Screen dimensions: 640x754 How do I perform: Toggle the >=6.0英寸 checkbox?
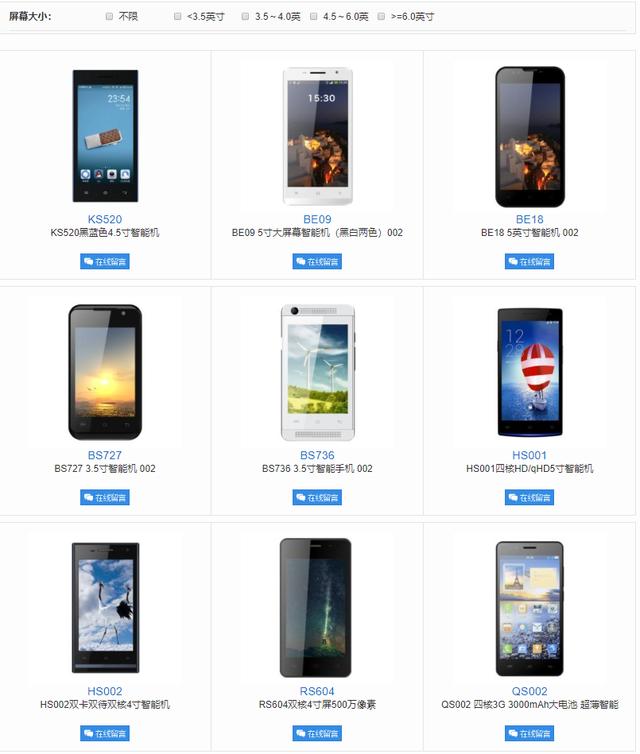pos(381,16)
